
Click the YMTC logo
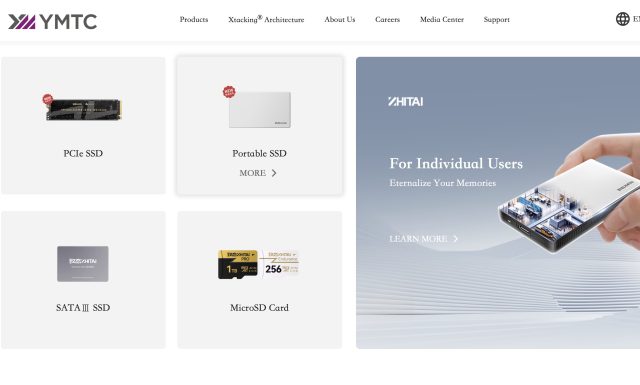(x=52, y=22)
